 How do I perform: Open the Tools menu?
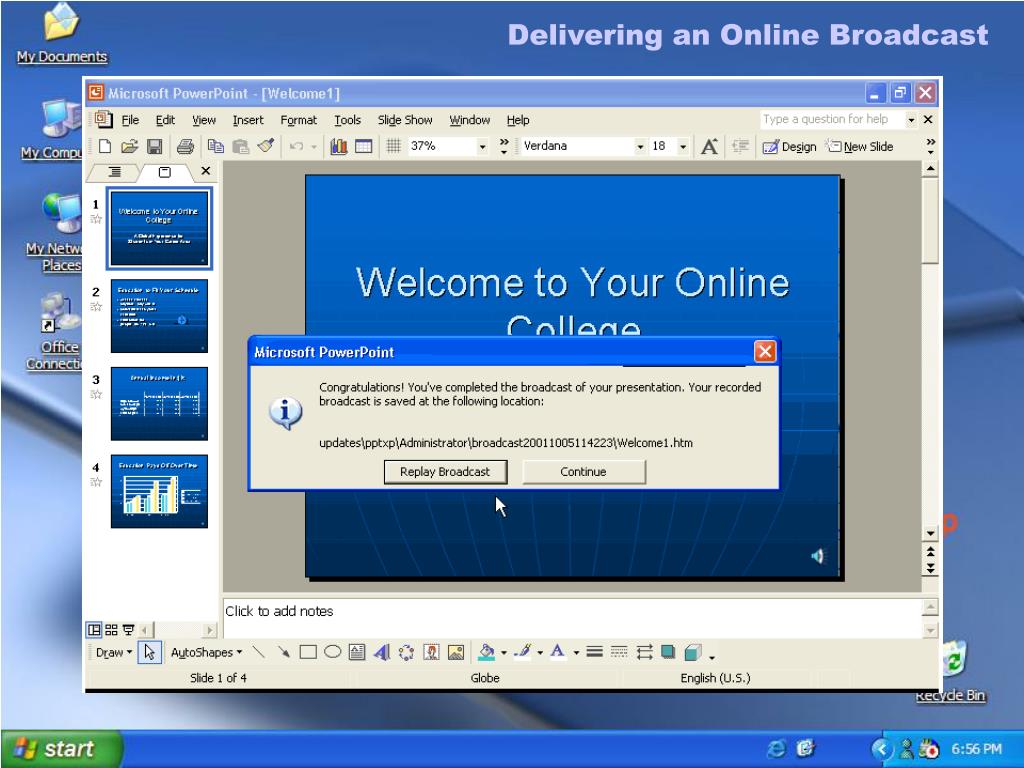(347, 120)
